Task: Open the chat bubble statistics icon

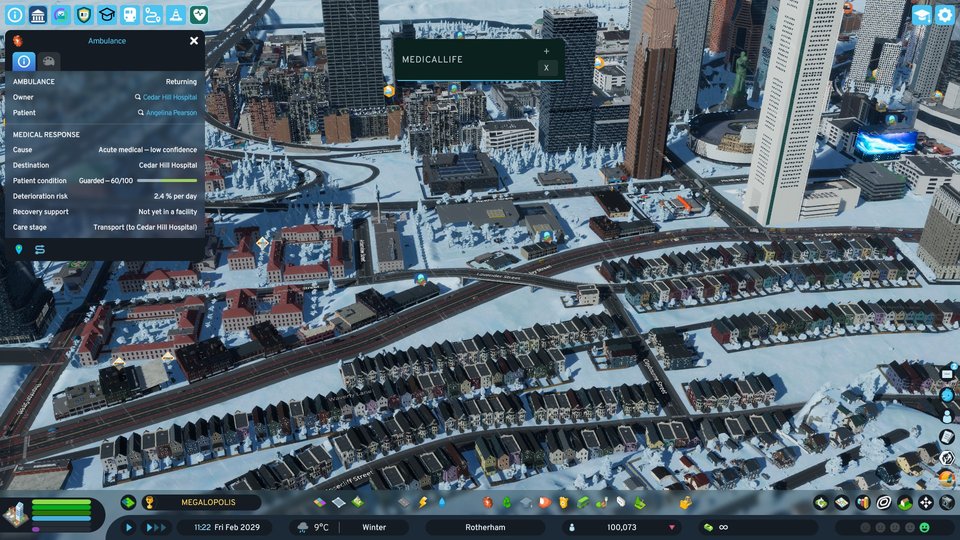Action: click(61, 14)
